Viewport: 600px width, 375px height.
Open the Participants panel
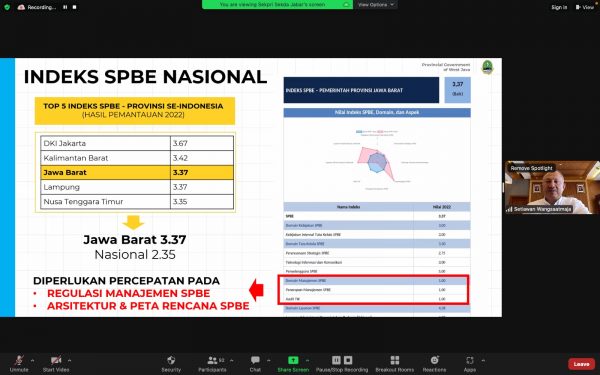point(212,363)
